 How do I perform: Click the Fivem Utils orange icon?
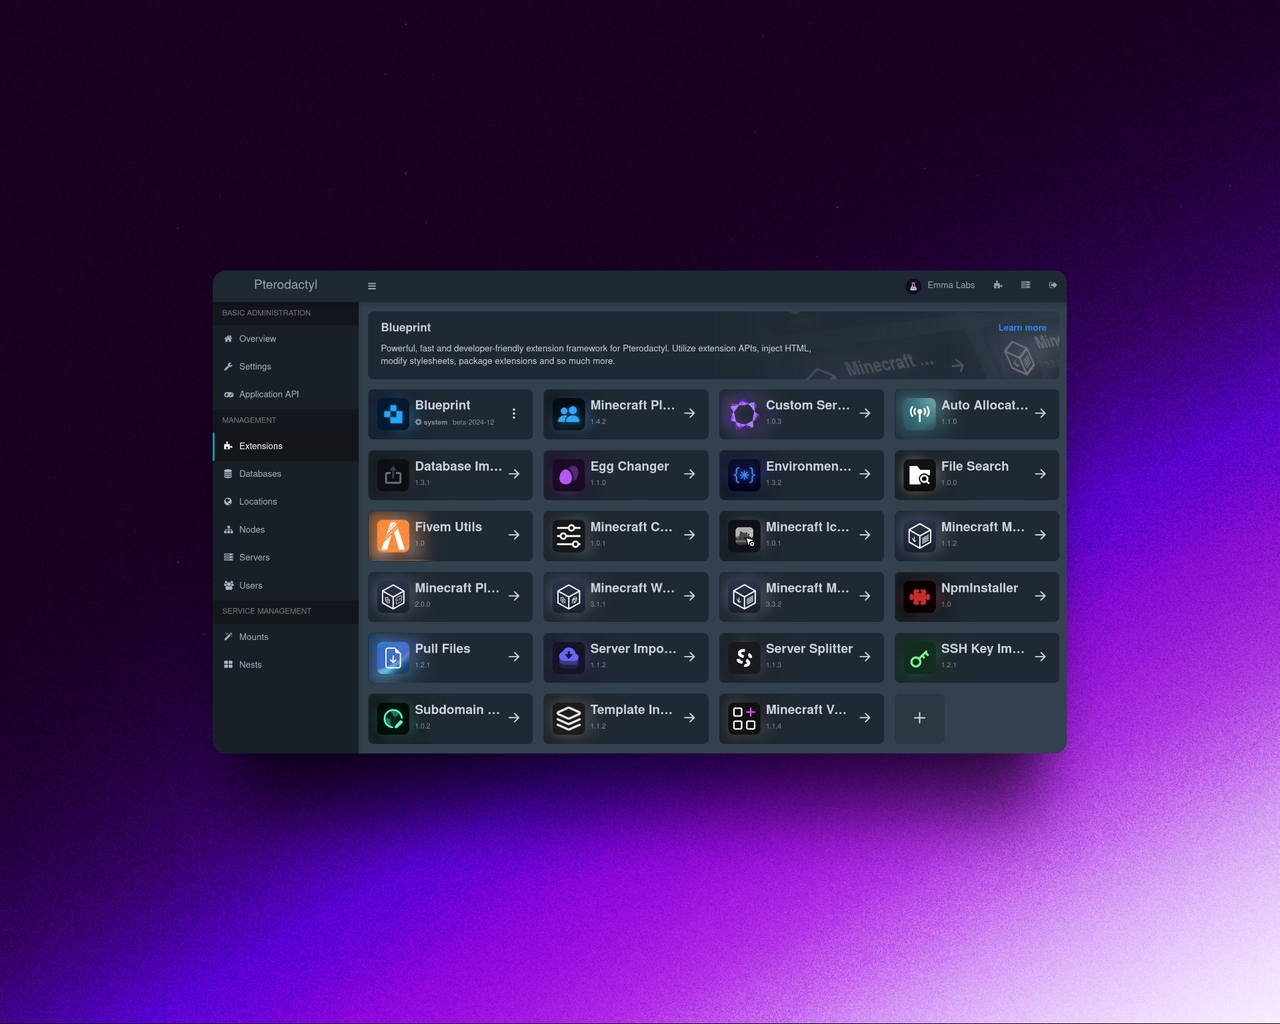(x=393, y=535)
